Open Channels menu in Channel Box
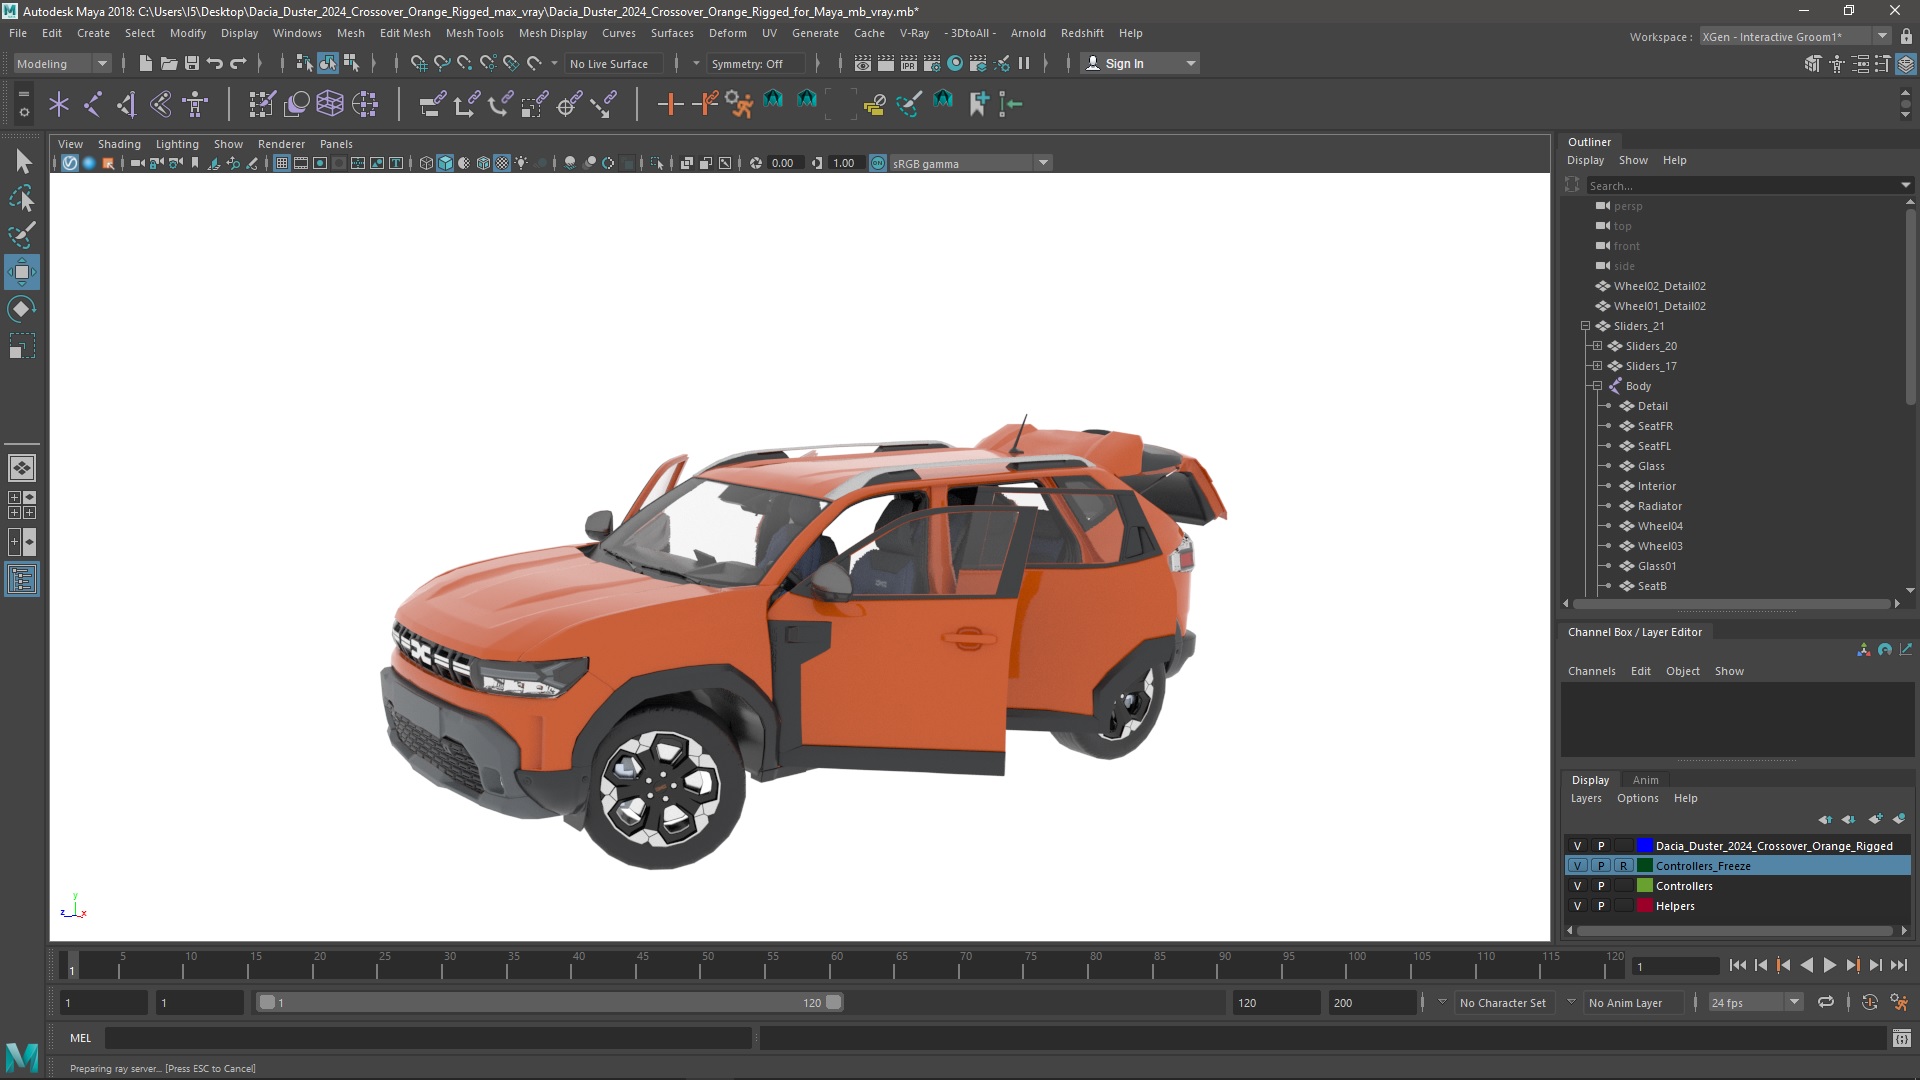This screenshot has width=1920, height=1080. tap(1591, 671)
